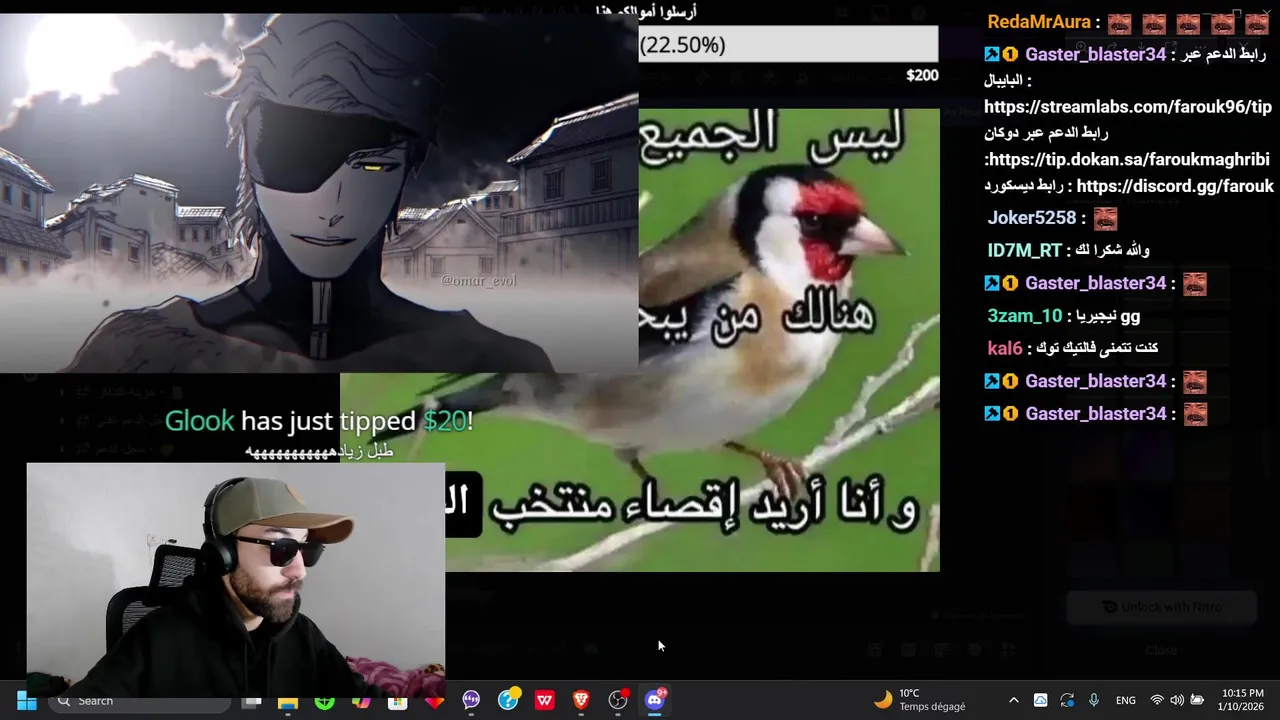Image resolution: width=1280 pixels, height=720 pixels.
Task: Click كنت تتمنى فالنتيك توك chat message
Action: pos(1097,348)
